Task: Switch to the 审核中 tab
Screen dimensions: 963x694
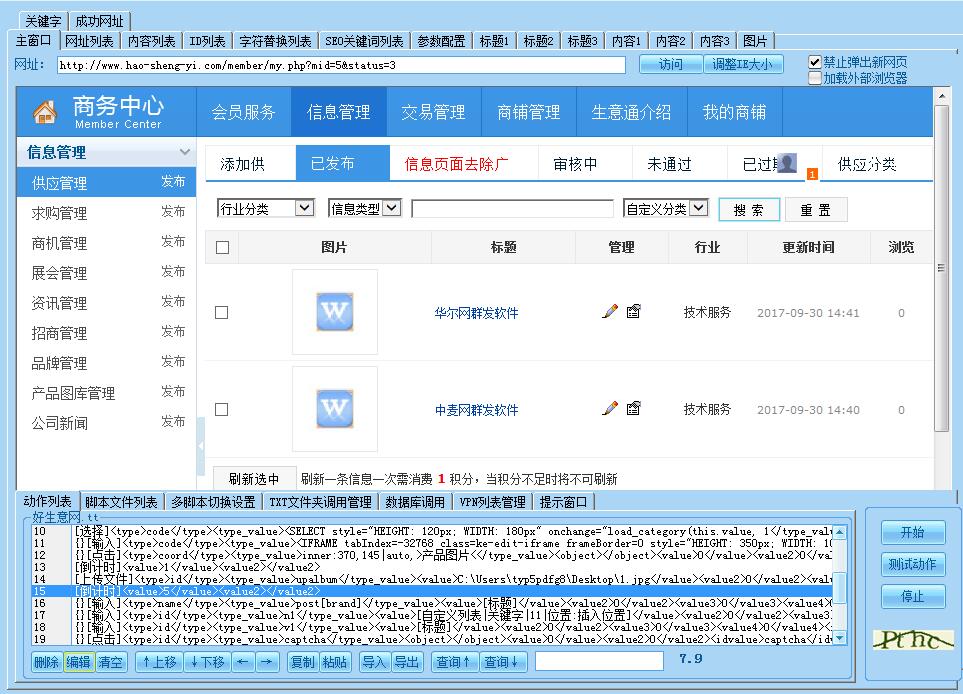Action: tap(575, 164)
